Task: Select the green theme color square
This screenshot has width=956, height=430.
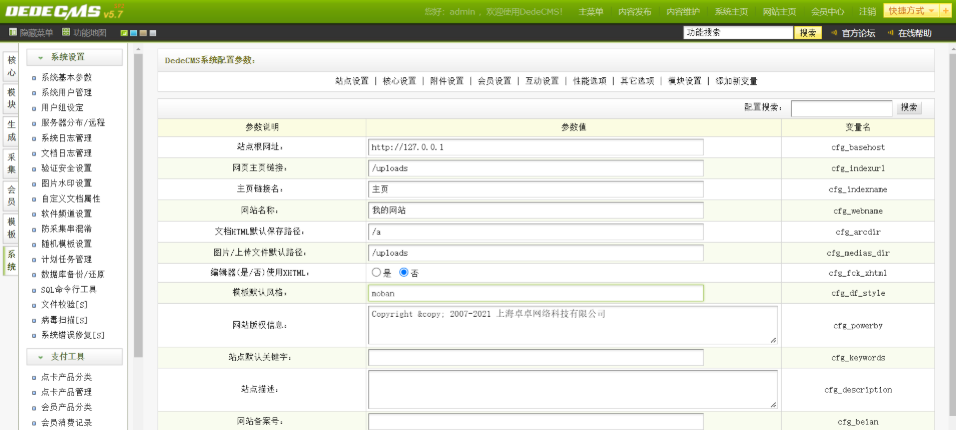Action: click(x=123, y=33)
